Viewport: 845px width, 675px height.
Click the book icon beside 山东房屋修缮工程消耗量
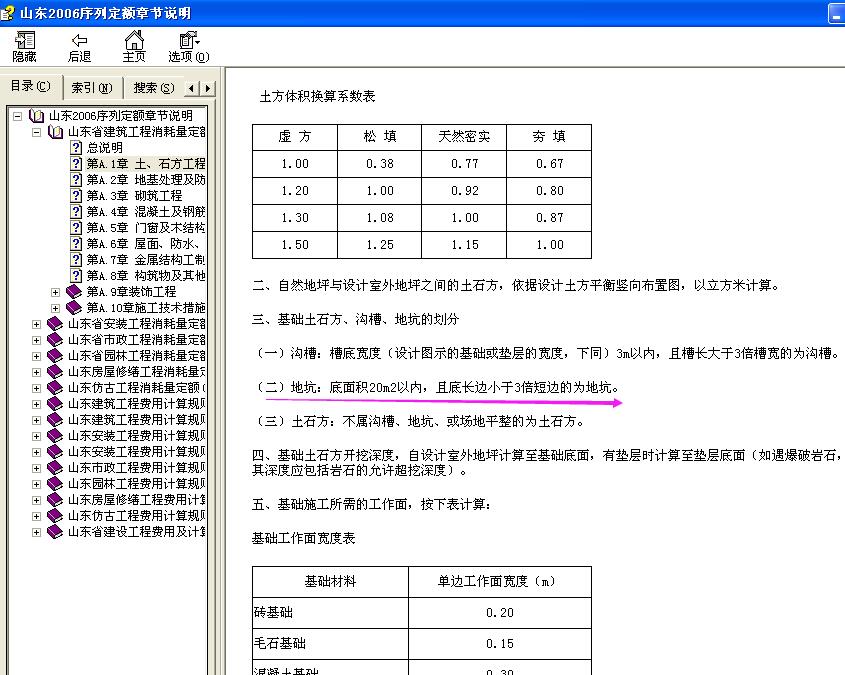click(x=55, y=372)
